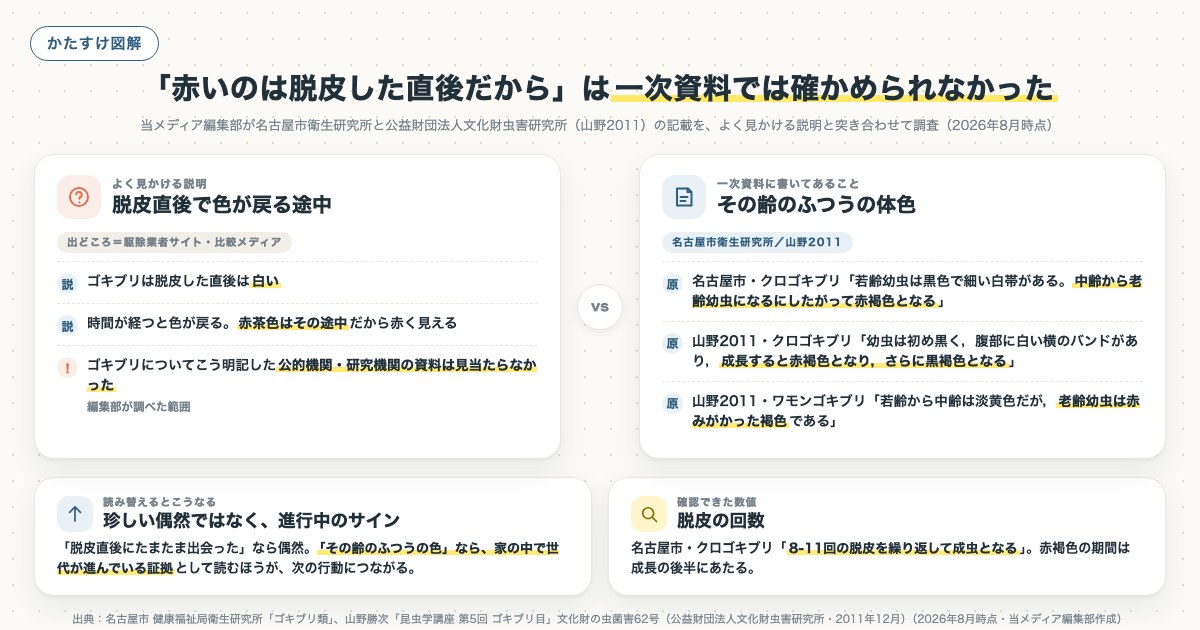Viewport: 1200px width, 630px height.
Task: Click the document icon beside 一次資料に書いてあること
Action: click(684, 197)
